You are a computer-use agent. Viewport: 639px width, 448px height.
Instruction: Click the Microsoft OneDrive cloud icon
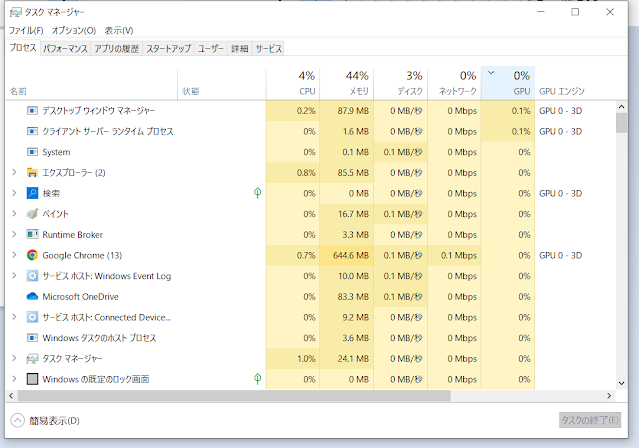[32, 296]
